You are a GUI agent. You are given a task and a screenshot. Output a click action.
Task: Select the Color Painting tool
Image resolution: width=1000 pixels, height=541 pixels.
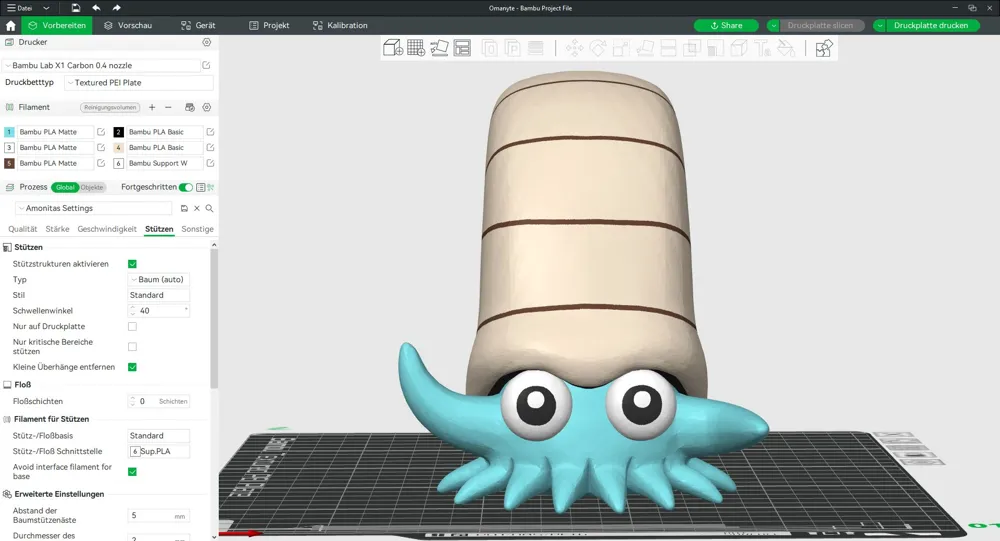pos(786,48)
